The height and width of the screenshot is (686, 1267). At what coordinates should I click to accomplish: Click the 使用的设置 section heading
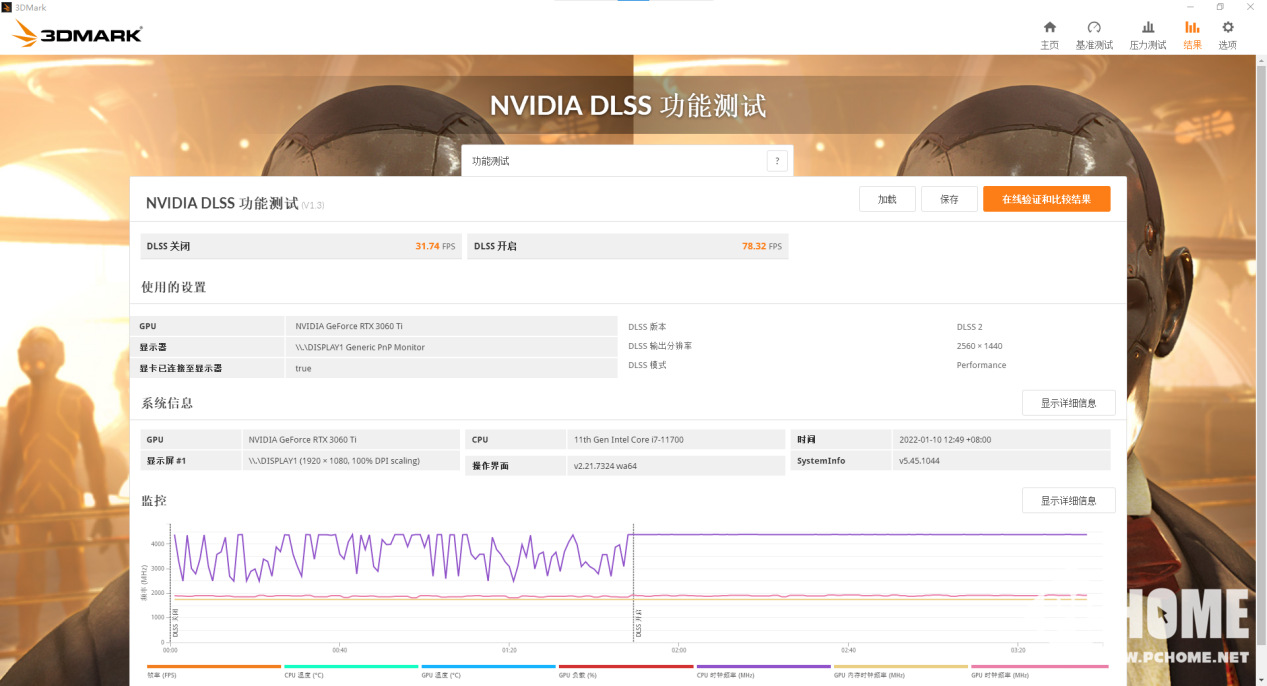pos(174,287)
